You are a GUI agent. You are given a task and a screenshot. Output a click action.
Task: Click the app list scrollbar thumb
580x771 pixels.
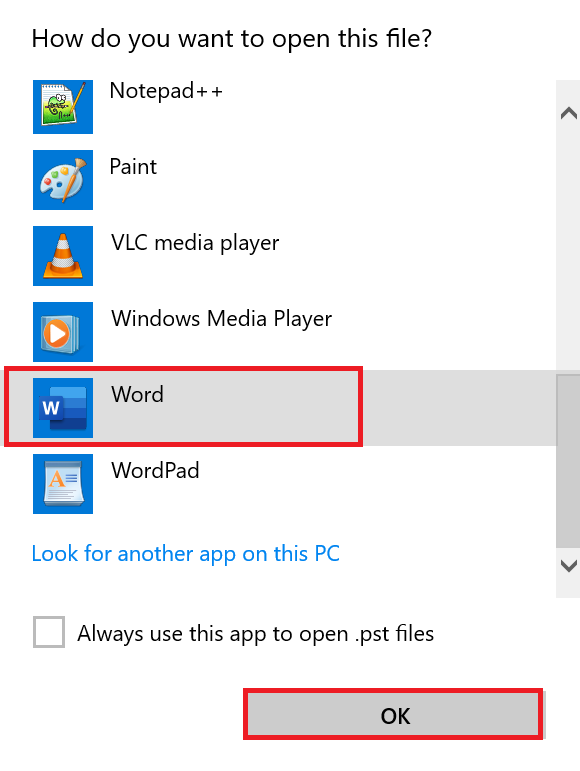coord(568,461)
